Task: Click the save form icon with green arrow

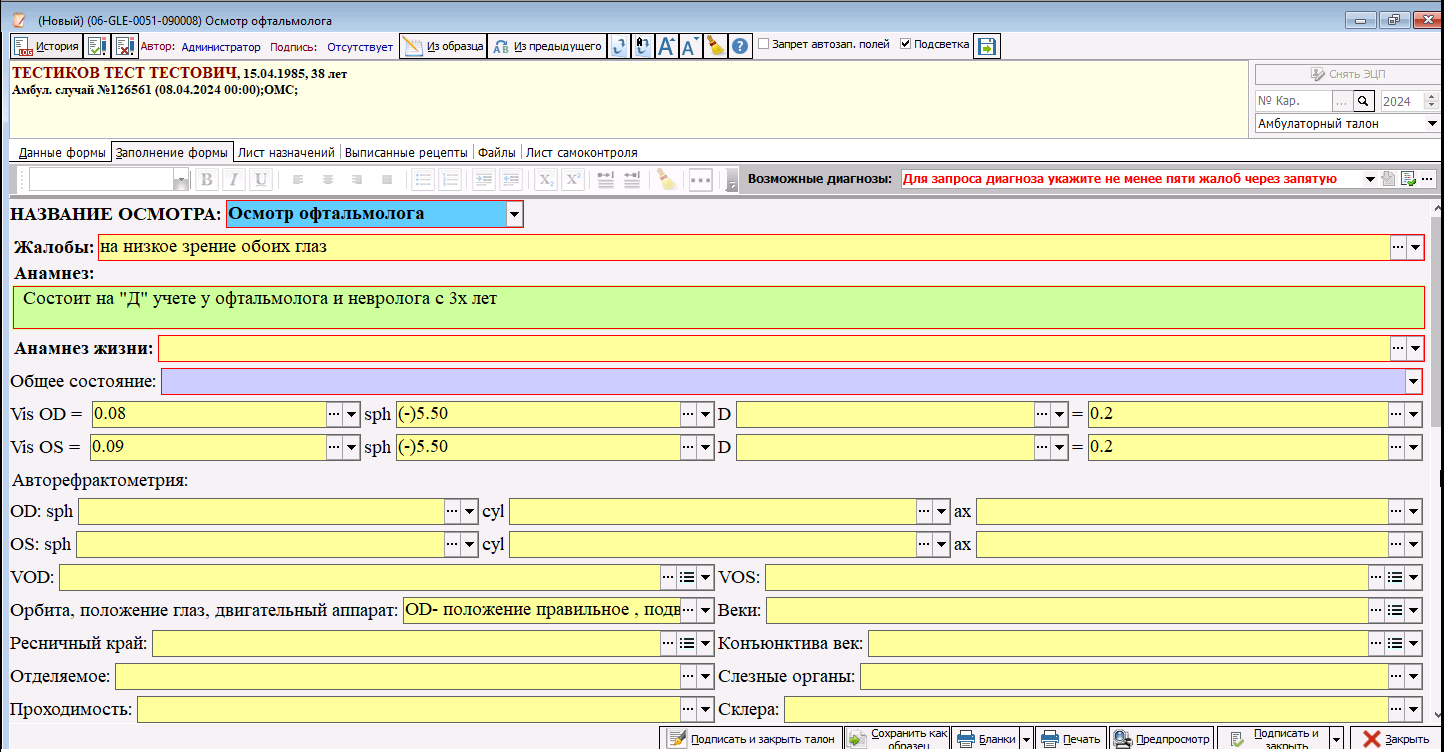Action: pos(987,46)
